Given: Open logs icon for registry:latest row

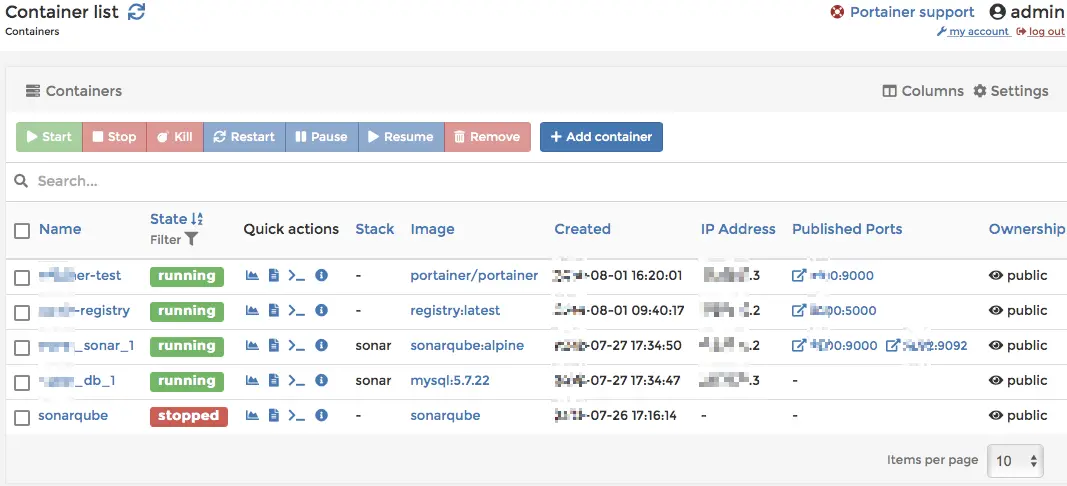Looking at the screenshot, I should point(274,310).
